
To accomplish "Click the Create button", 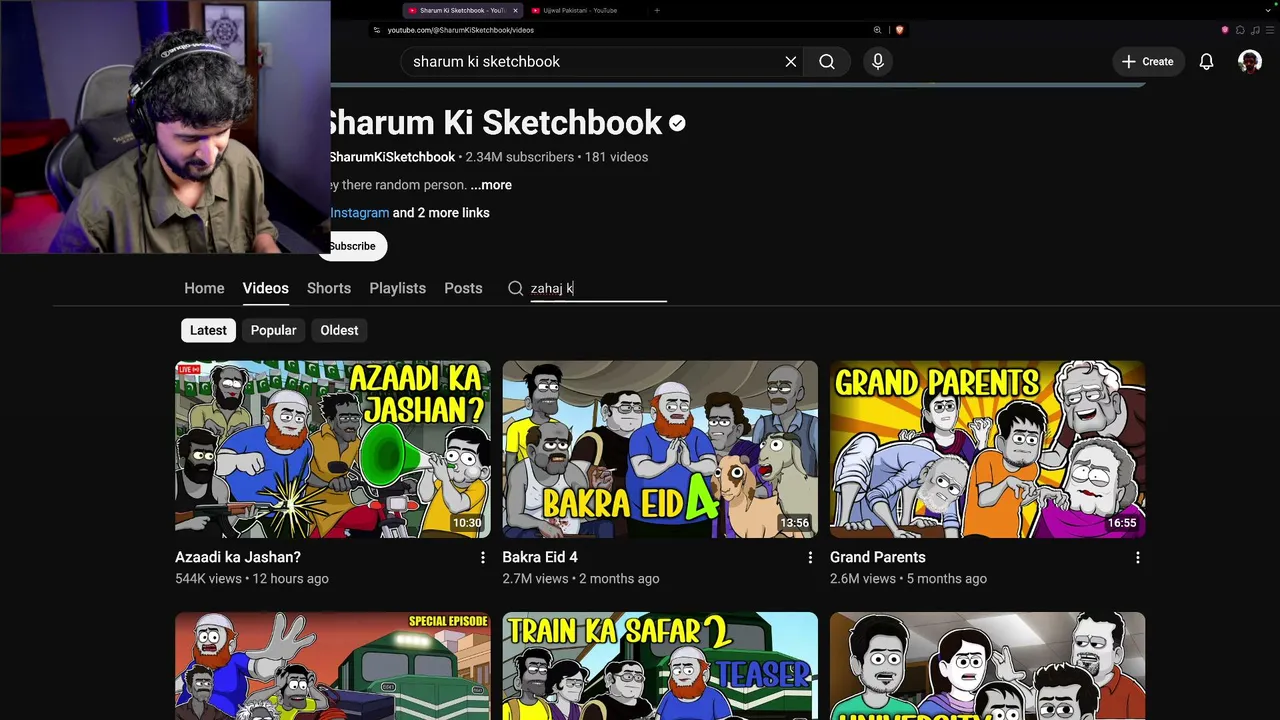I will 1148,62.
